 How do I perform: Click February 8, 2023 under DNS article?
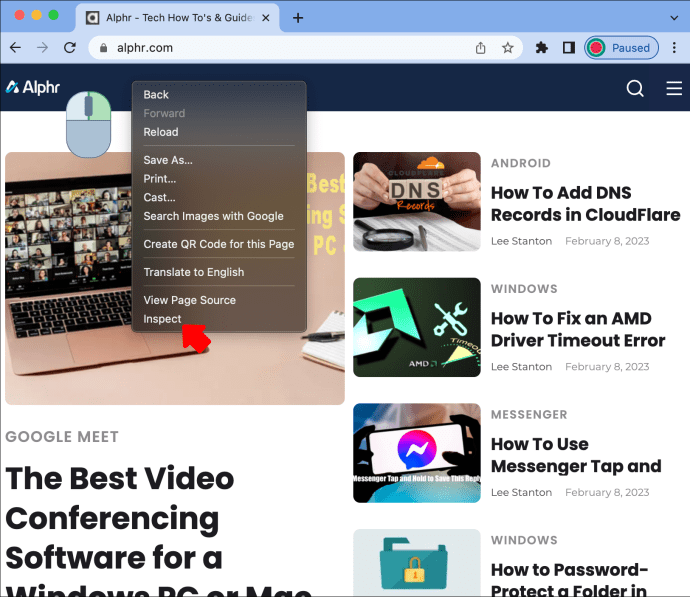tap(607, 241)
